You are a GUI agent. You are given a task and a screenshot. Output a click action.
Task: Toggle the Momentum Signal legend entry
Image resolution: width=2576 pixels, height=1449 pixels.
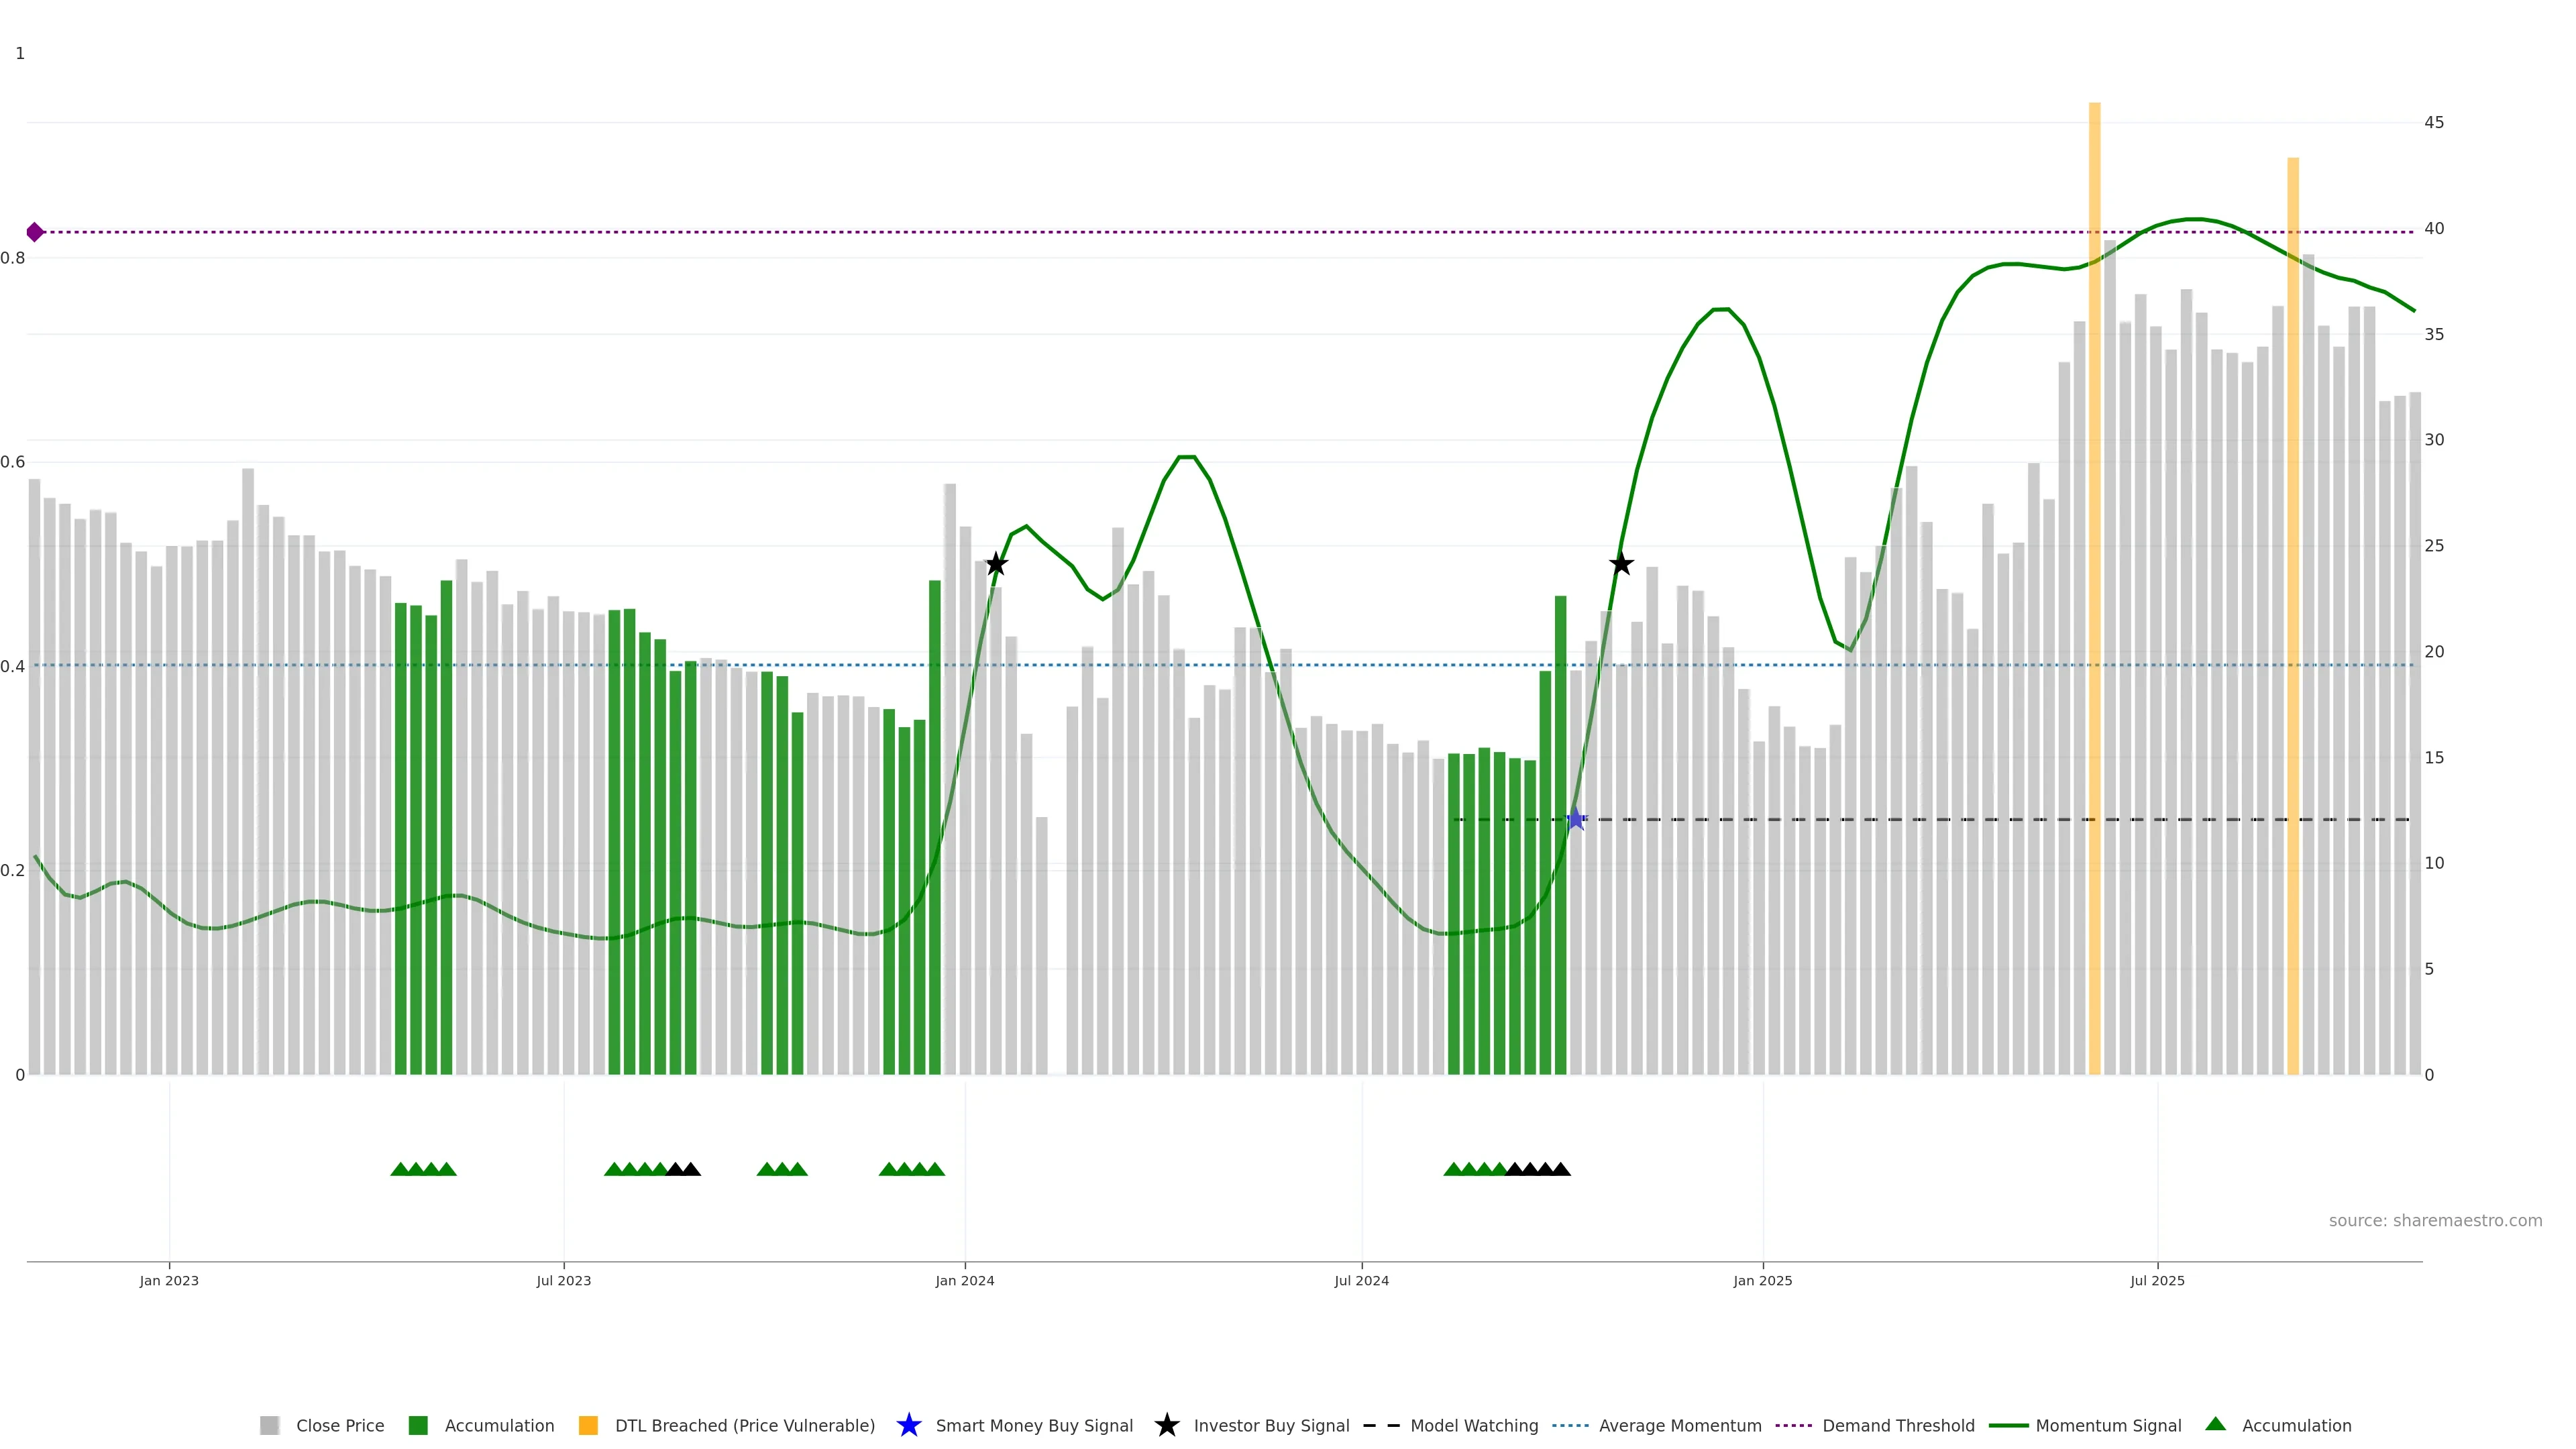pyautogui.click(x=2108, y=1425)
